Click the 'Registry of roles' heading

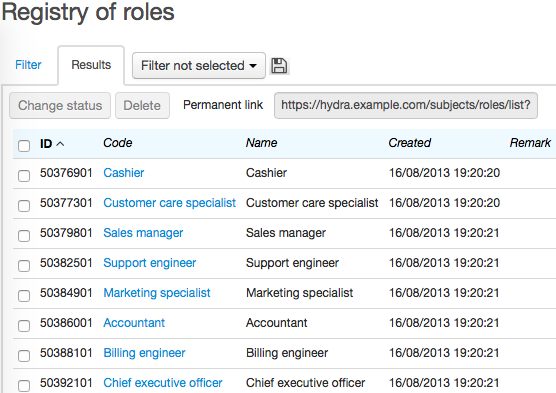pos(88,12)
